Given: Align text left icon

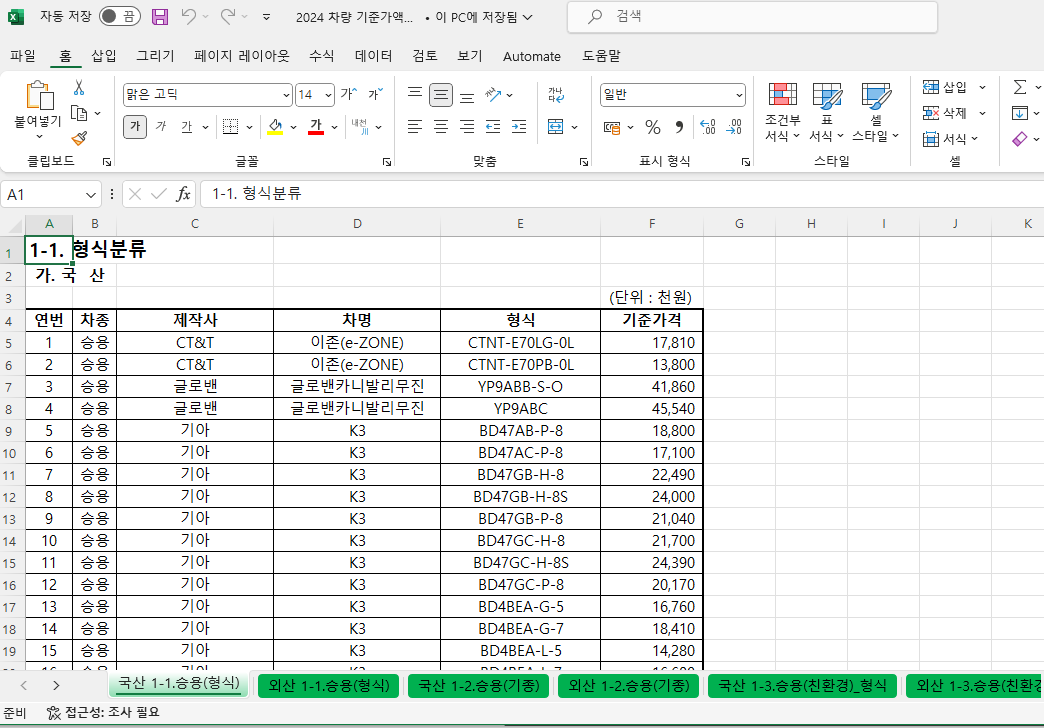Looking at the screenshot, I should point(414,126).
